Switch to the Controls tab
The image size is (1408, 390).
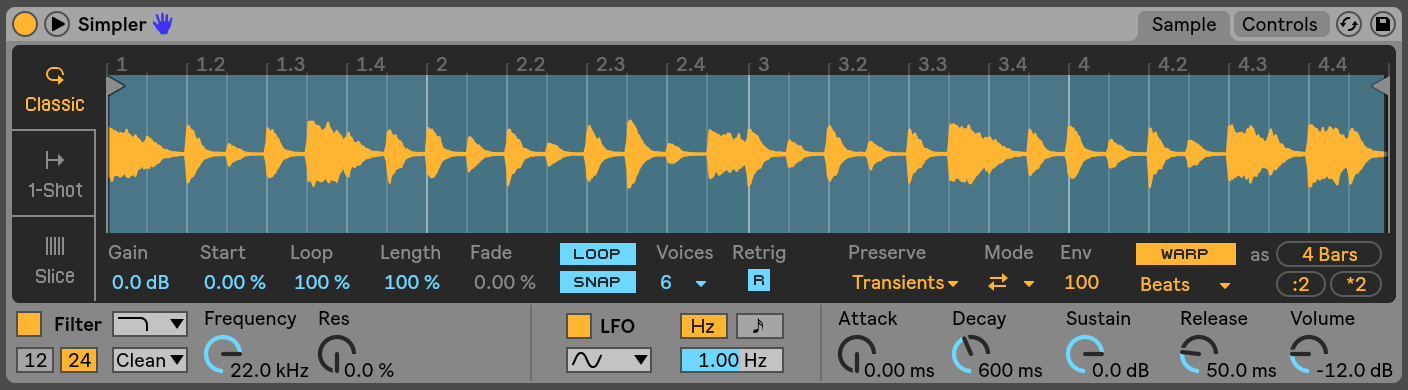(1280, 24)
